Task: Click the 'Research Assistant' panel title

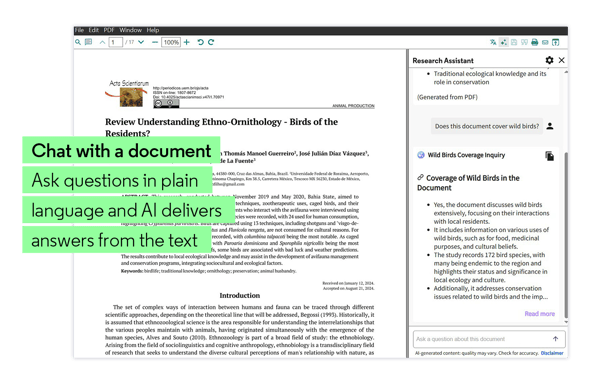Action: [x=443, y=60]
